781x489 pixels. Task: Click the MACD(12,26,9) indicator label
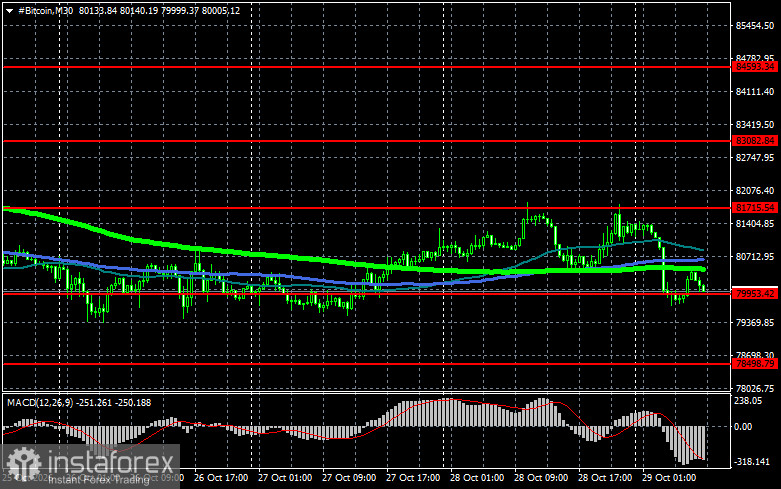(x=39, y=402)
